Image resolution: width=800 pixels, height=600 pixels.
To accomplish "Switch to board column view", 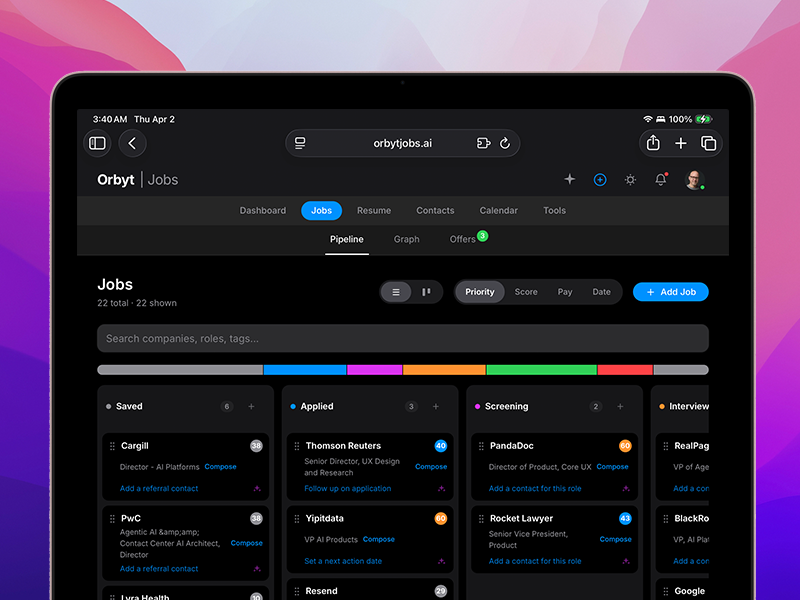I will coord(426,292).
